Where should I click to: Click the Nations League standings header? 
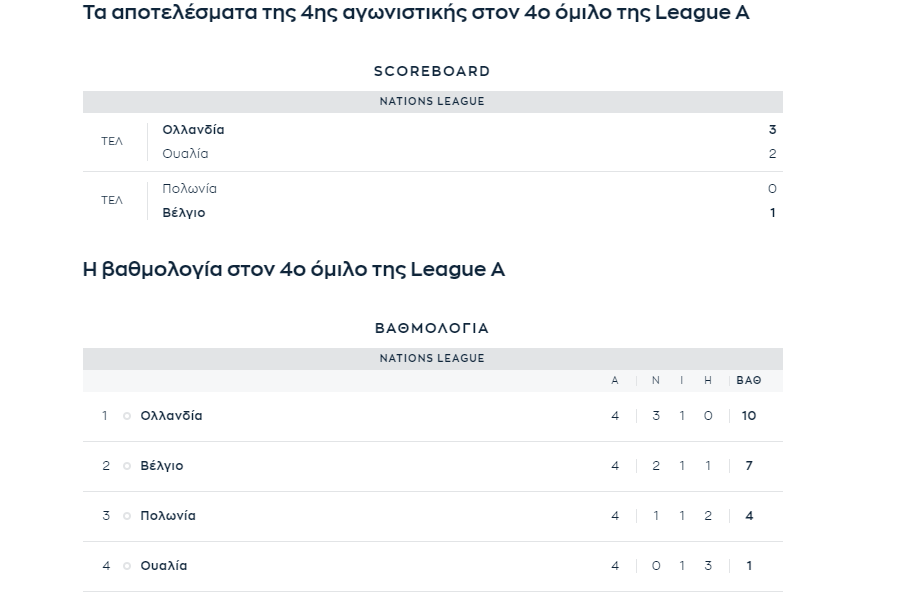click(432, 359)
